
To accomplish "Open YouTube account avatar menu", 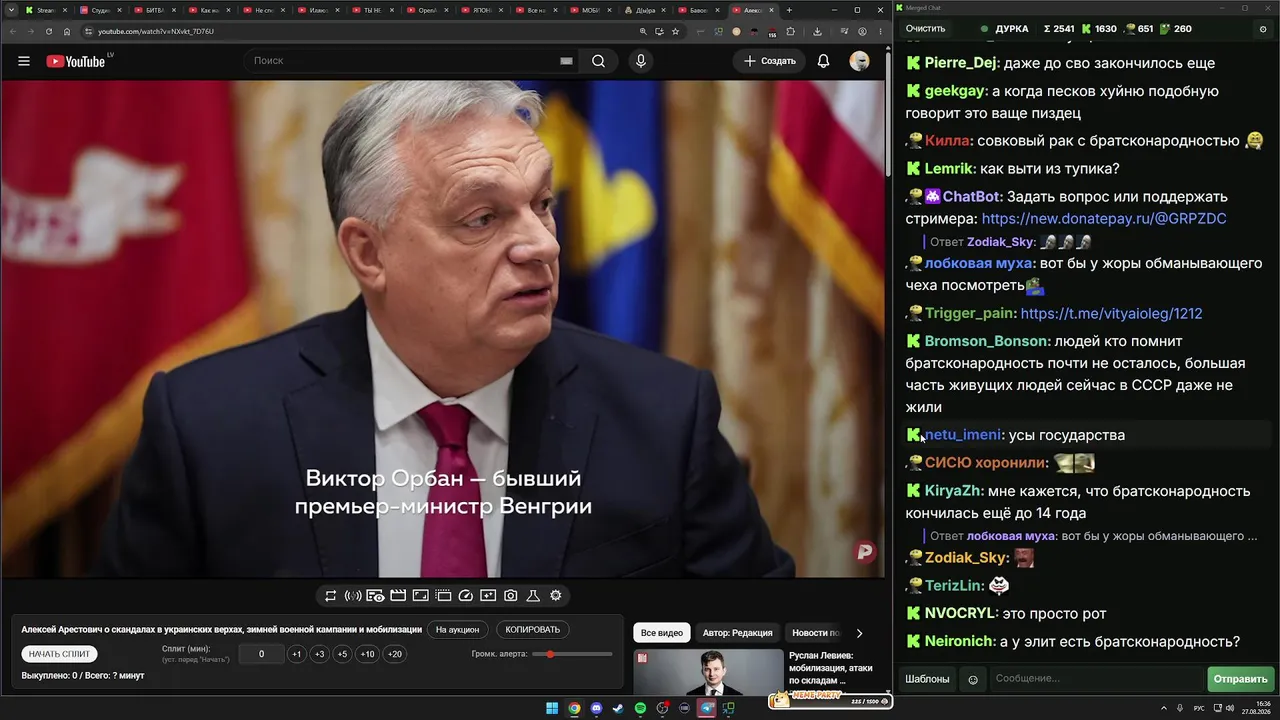I will (859, 61).
